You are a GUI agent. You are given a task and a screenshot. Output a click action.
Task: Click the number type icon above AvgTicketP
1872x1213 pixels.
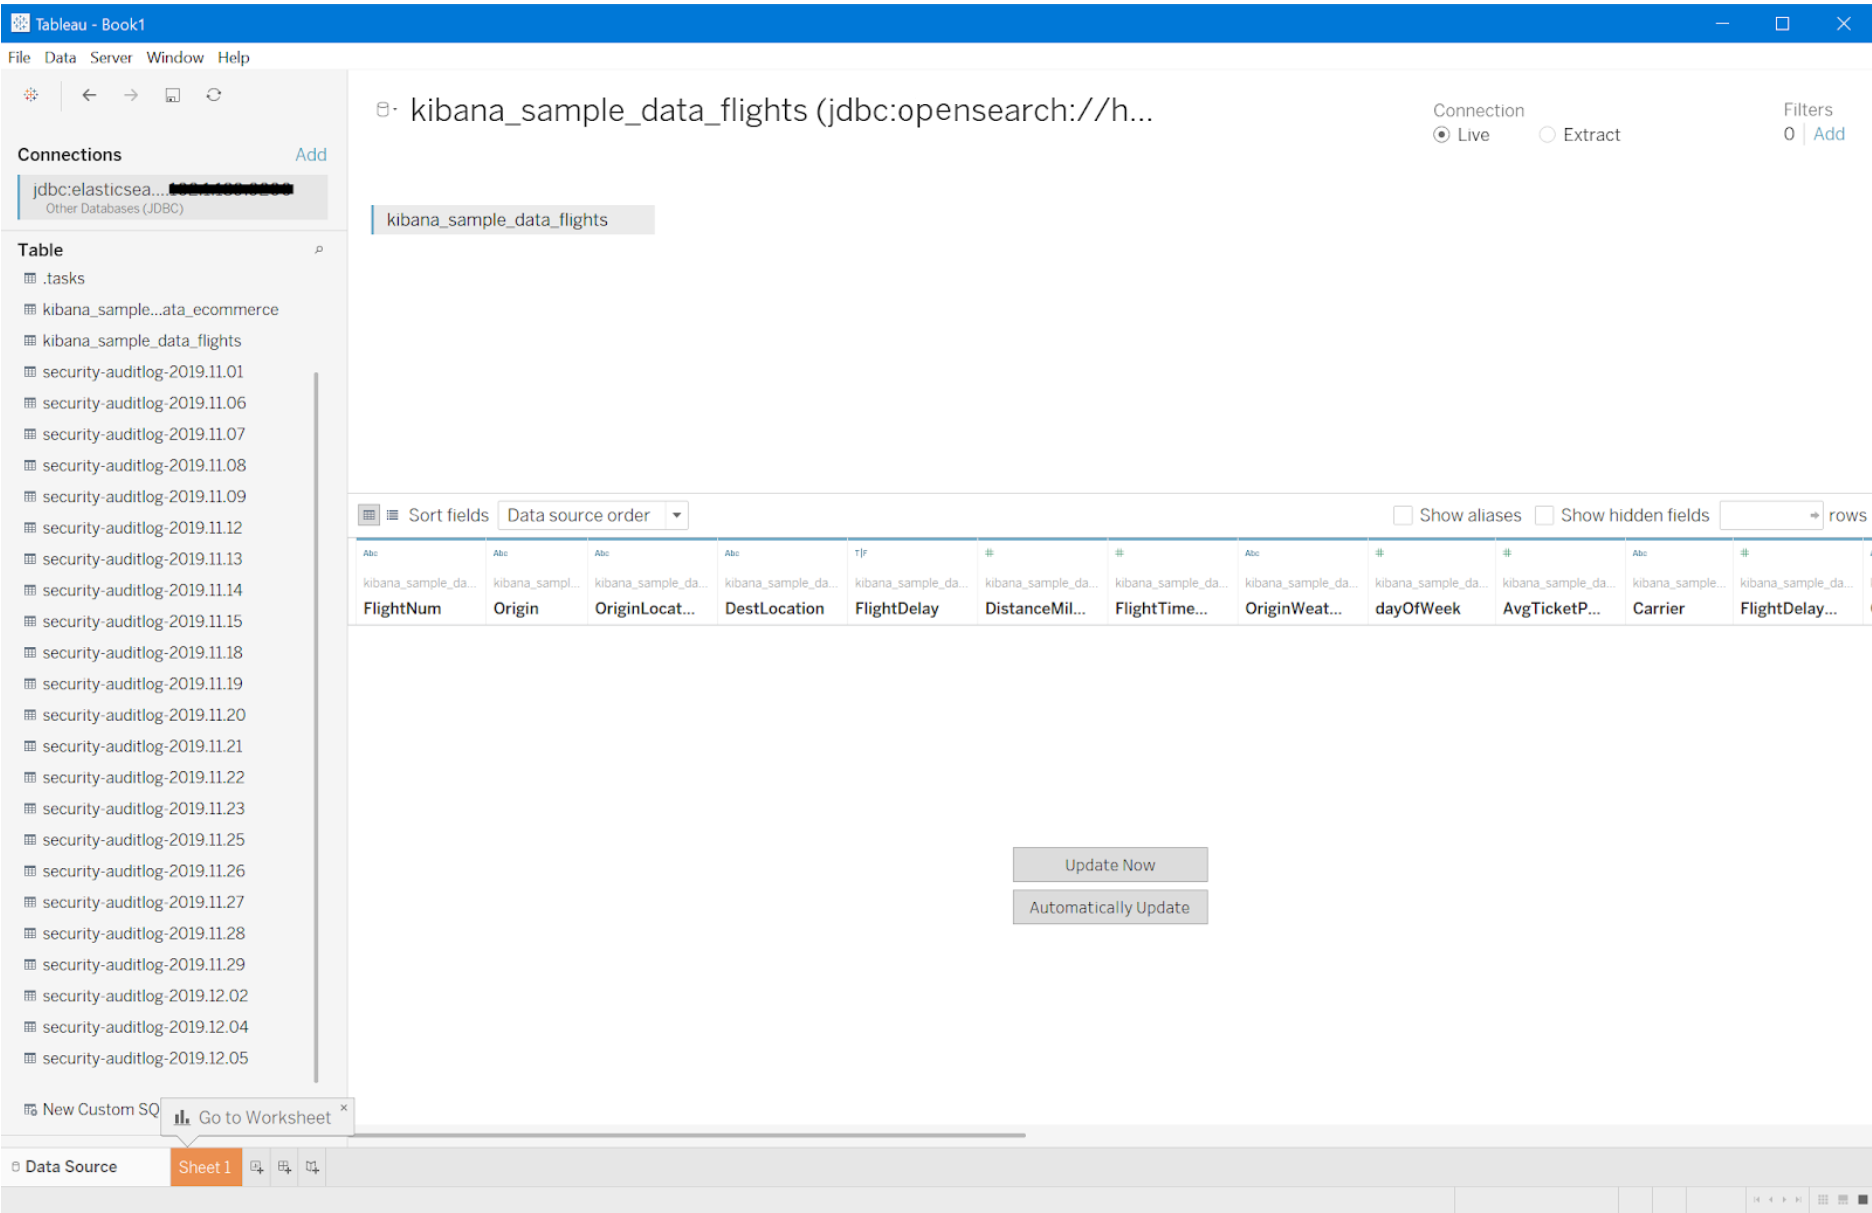(1507, 553)
